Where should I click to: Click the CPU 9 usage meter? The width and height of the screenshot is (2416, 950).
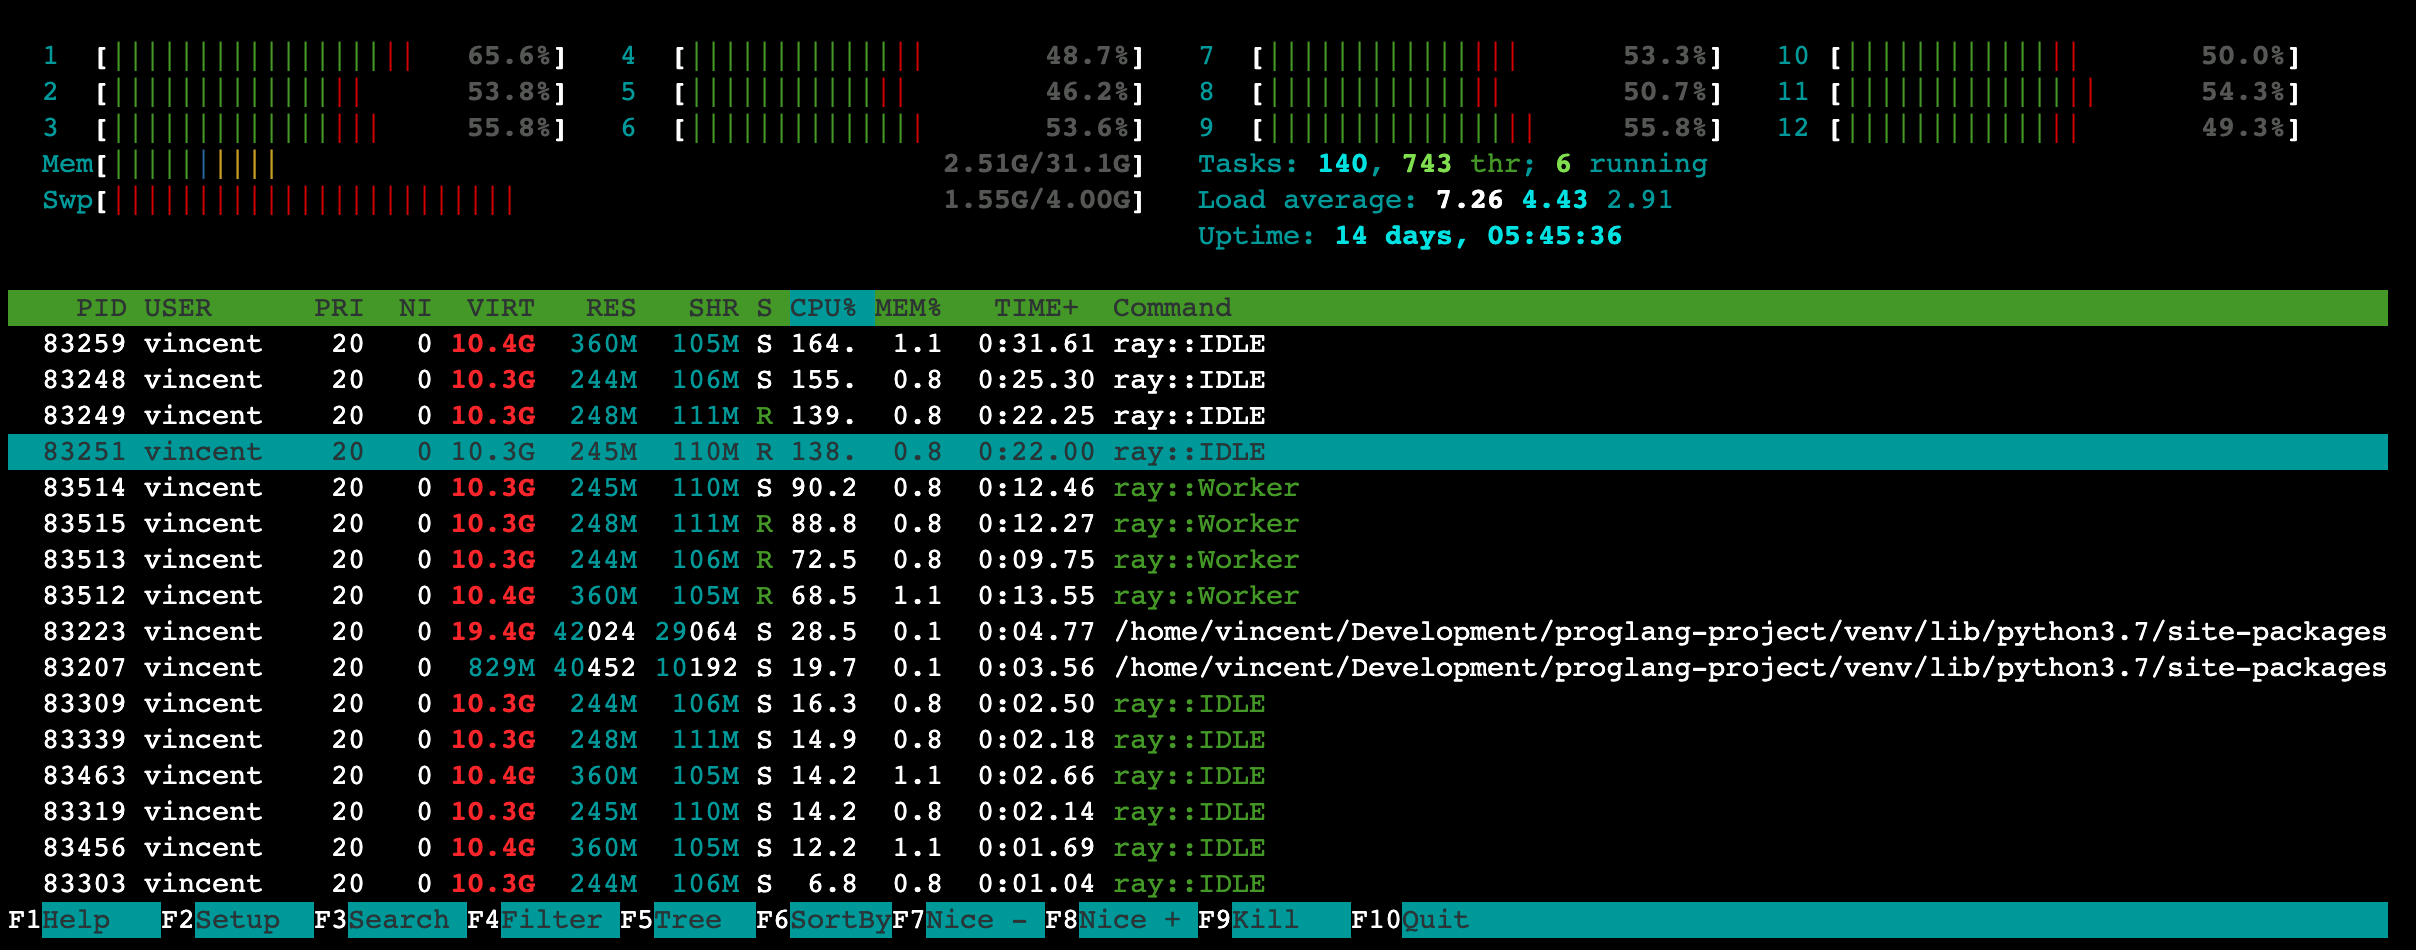(x=1461, y=128)
